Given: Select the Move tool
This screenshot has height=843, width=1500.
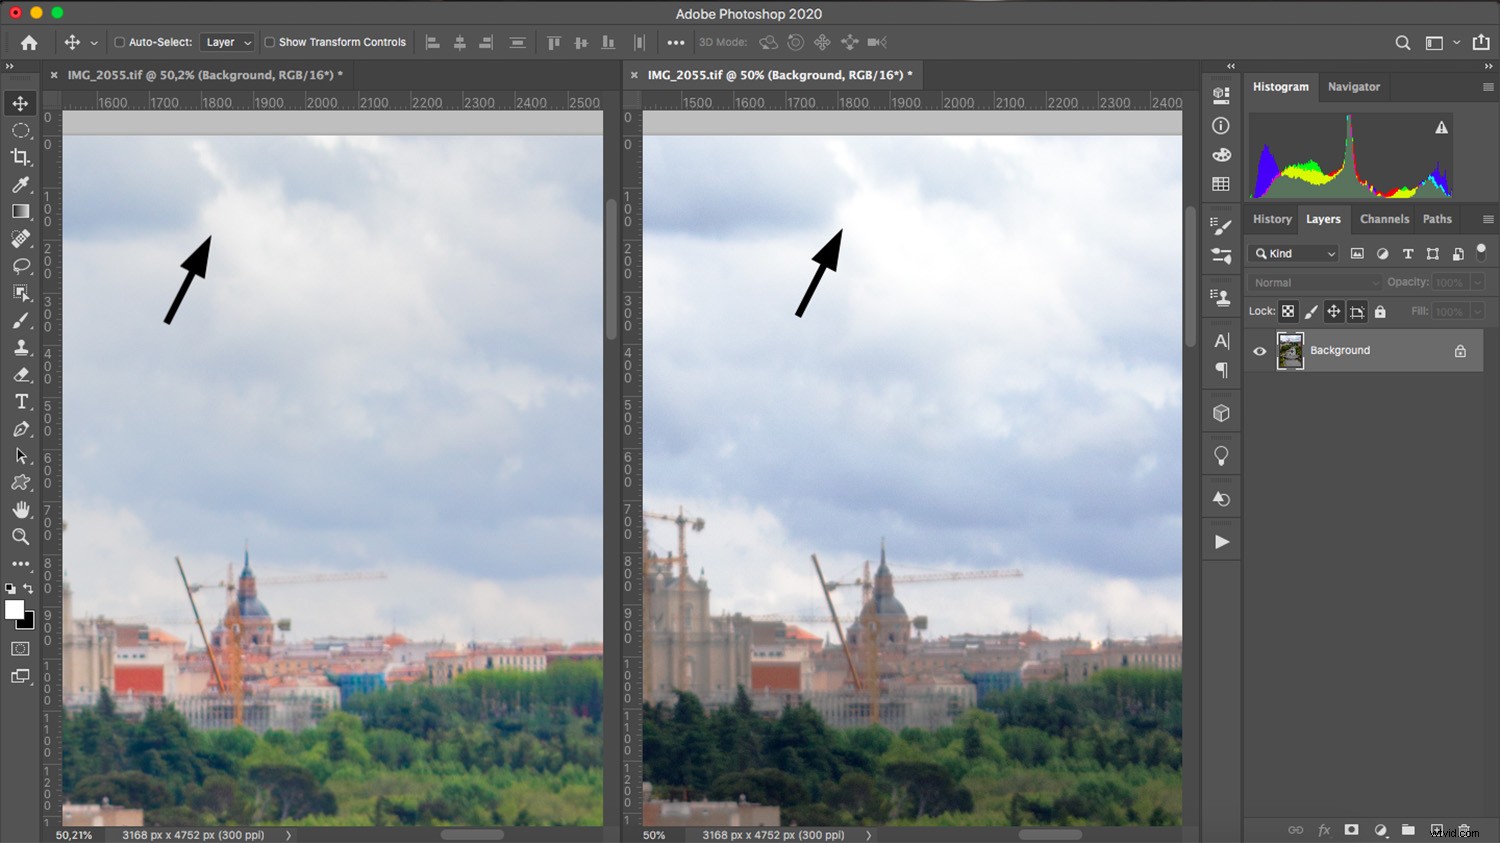Looking at the screenshot, I should [20, 102].
